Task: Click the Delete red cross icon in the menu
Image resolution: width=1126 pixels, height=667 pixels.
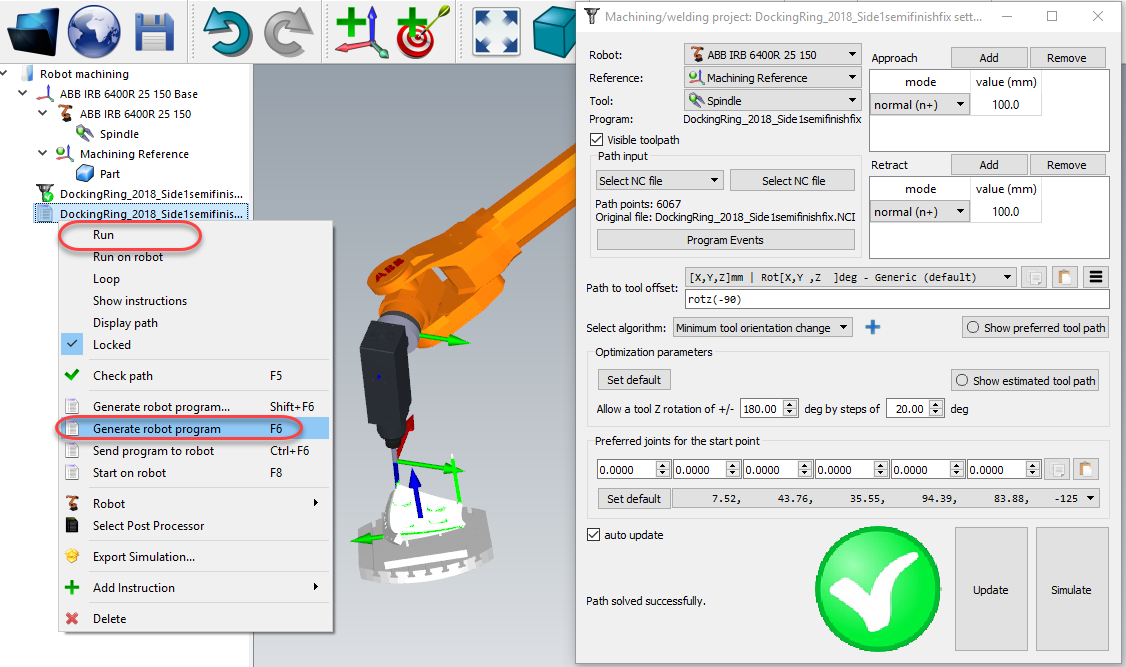Action: click(x=72, y=618)
